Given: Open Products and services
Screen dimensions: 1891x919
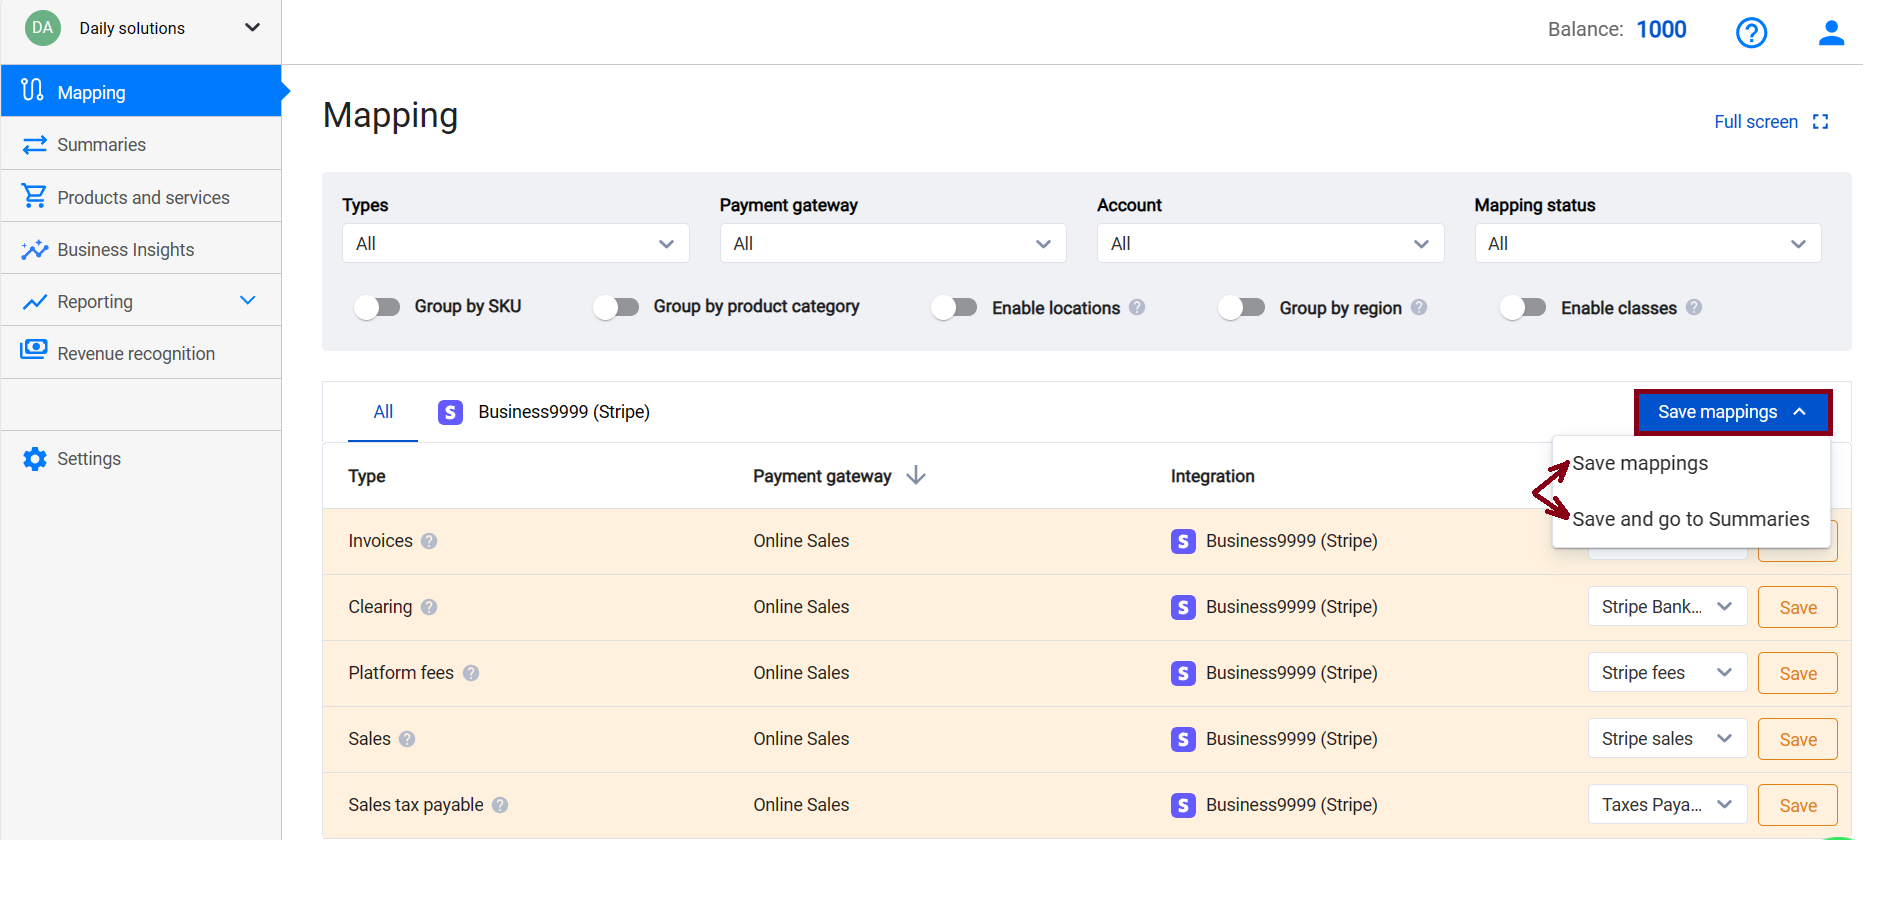Looking at the screenshot, I should (x=143, y=197).
